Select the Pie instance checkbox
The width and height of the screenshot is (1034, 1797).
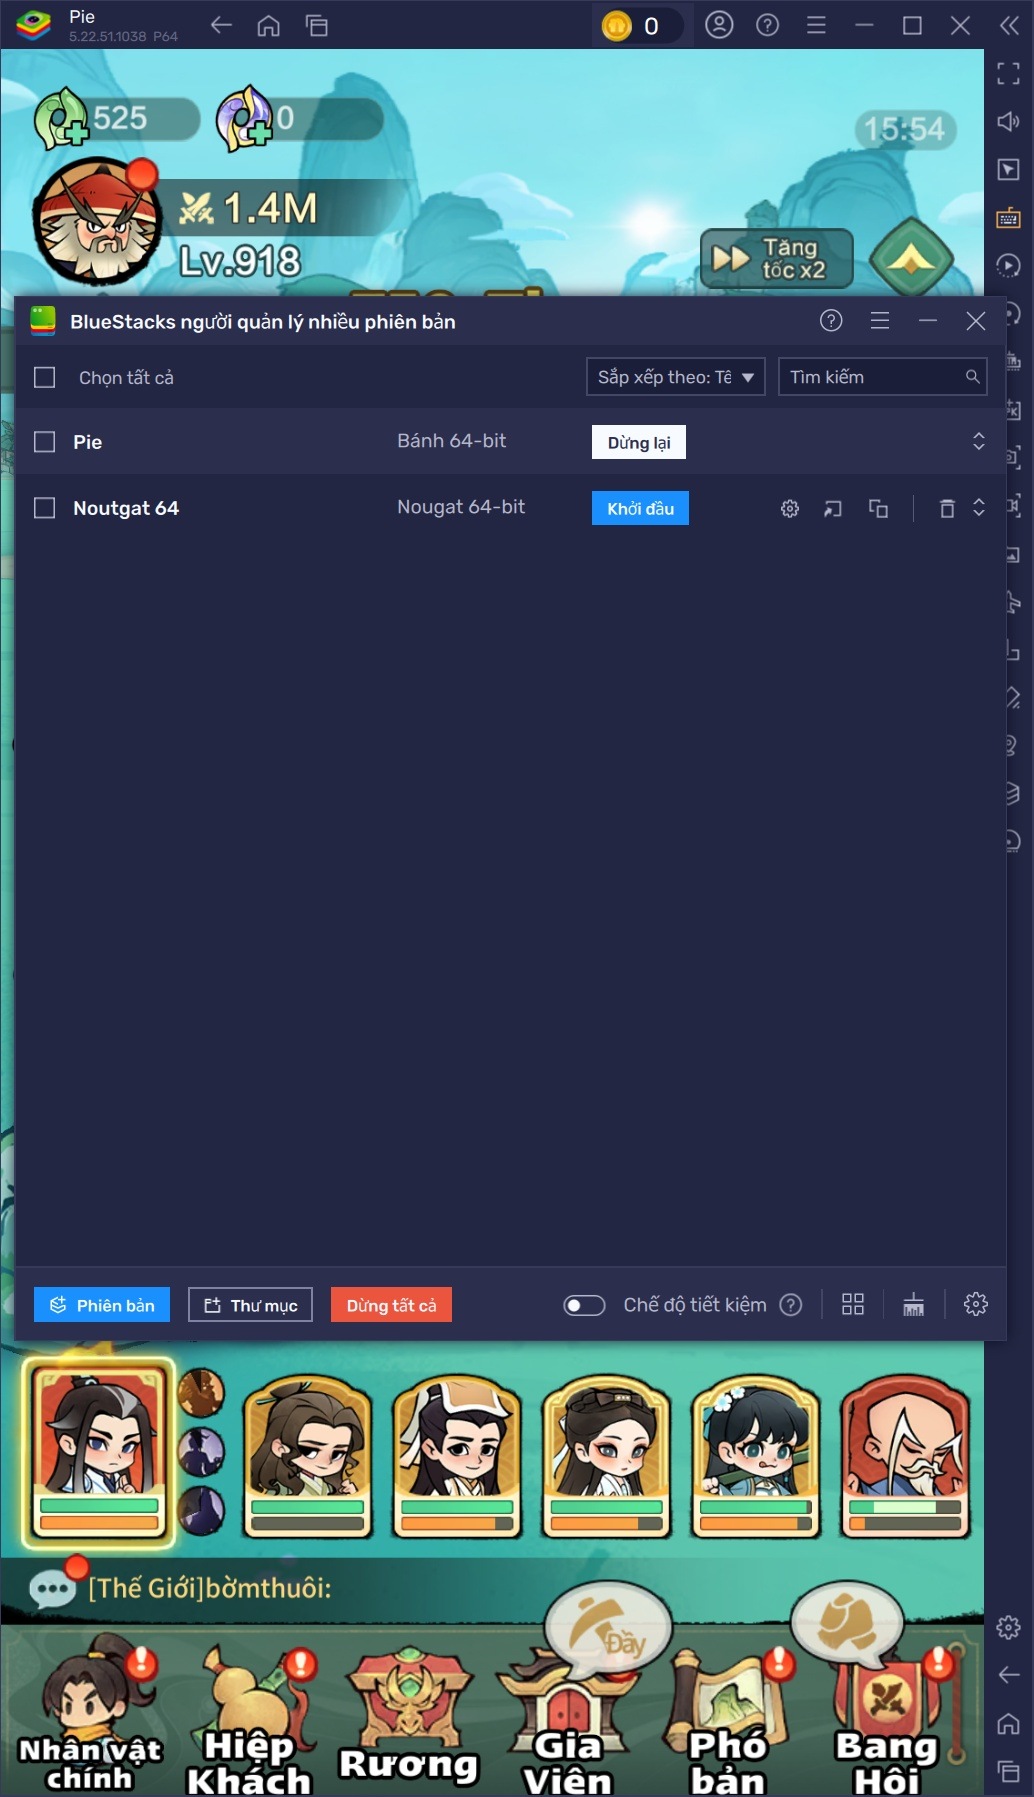point(45,442)
